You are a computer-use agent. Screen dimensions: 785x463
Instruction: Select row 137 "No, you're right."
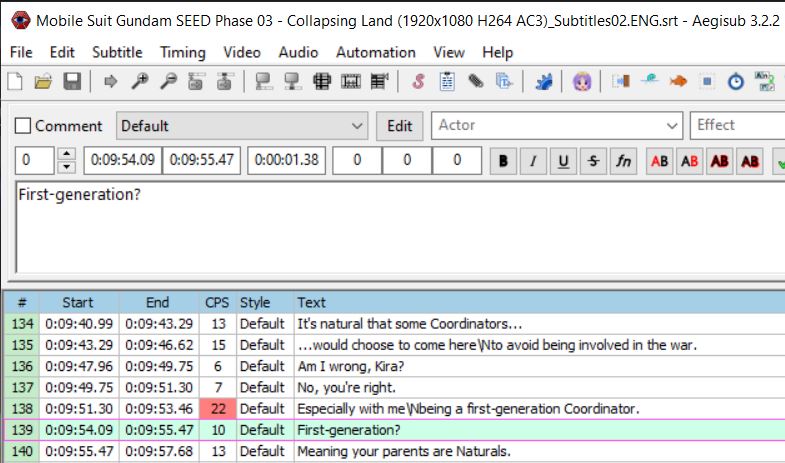pos(395,387)
